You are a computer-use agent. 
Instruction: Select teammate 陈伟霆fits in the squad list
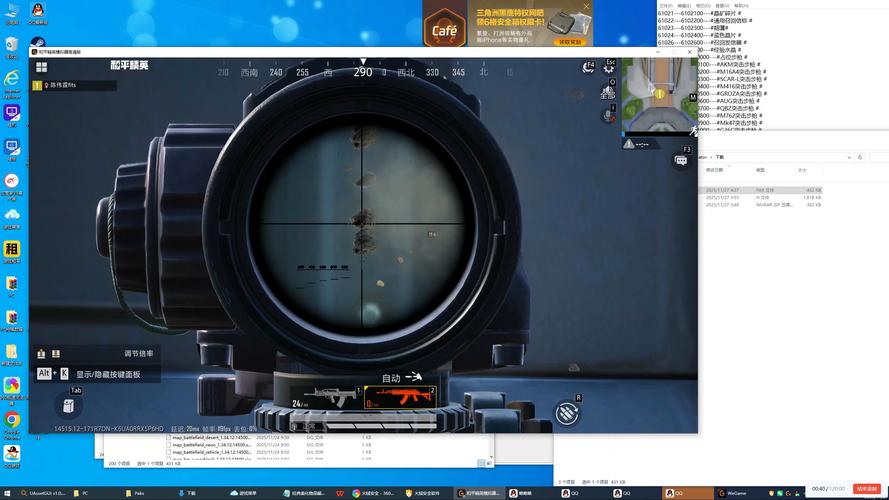click(74, 85)
